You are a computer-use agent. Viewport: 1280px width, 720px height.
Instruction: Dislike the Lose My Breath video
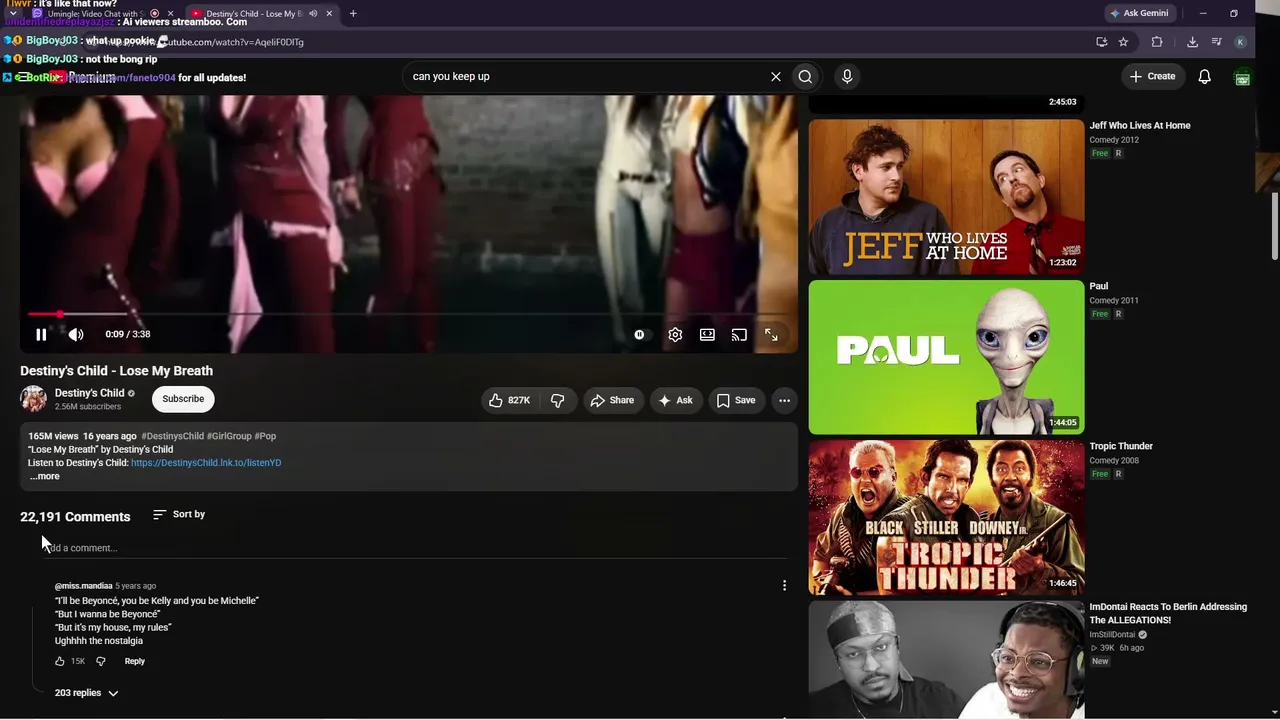[558, 400]
